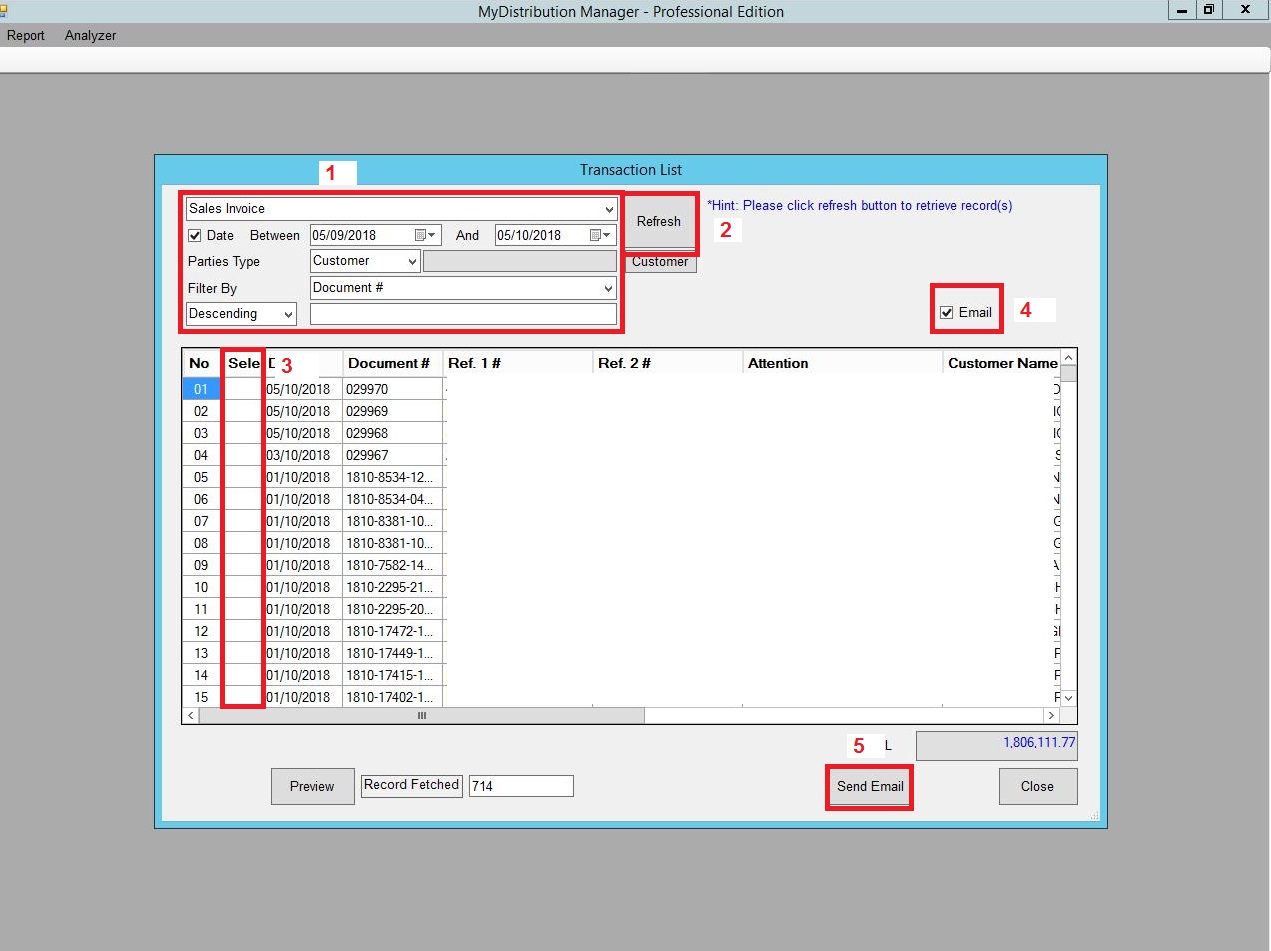Open the Parties Type Customer dropdown

(x=412, y=261)
